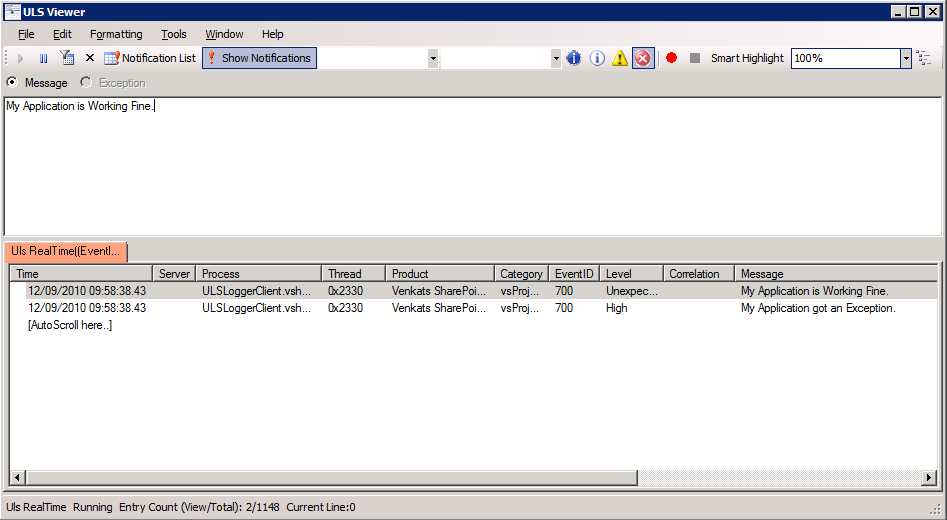Sort by the Process column header
Screen dimensions: 947x520
(258, 274)
